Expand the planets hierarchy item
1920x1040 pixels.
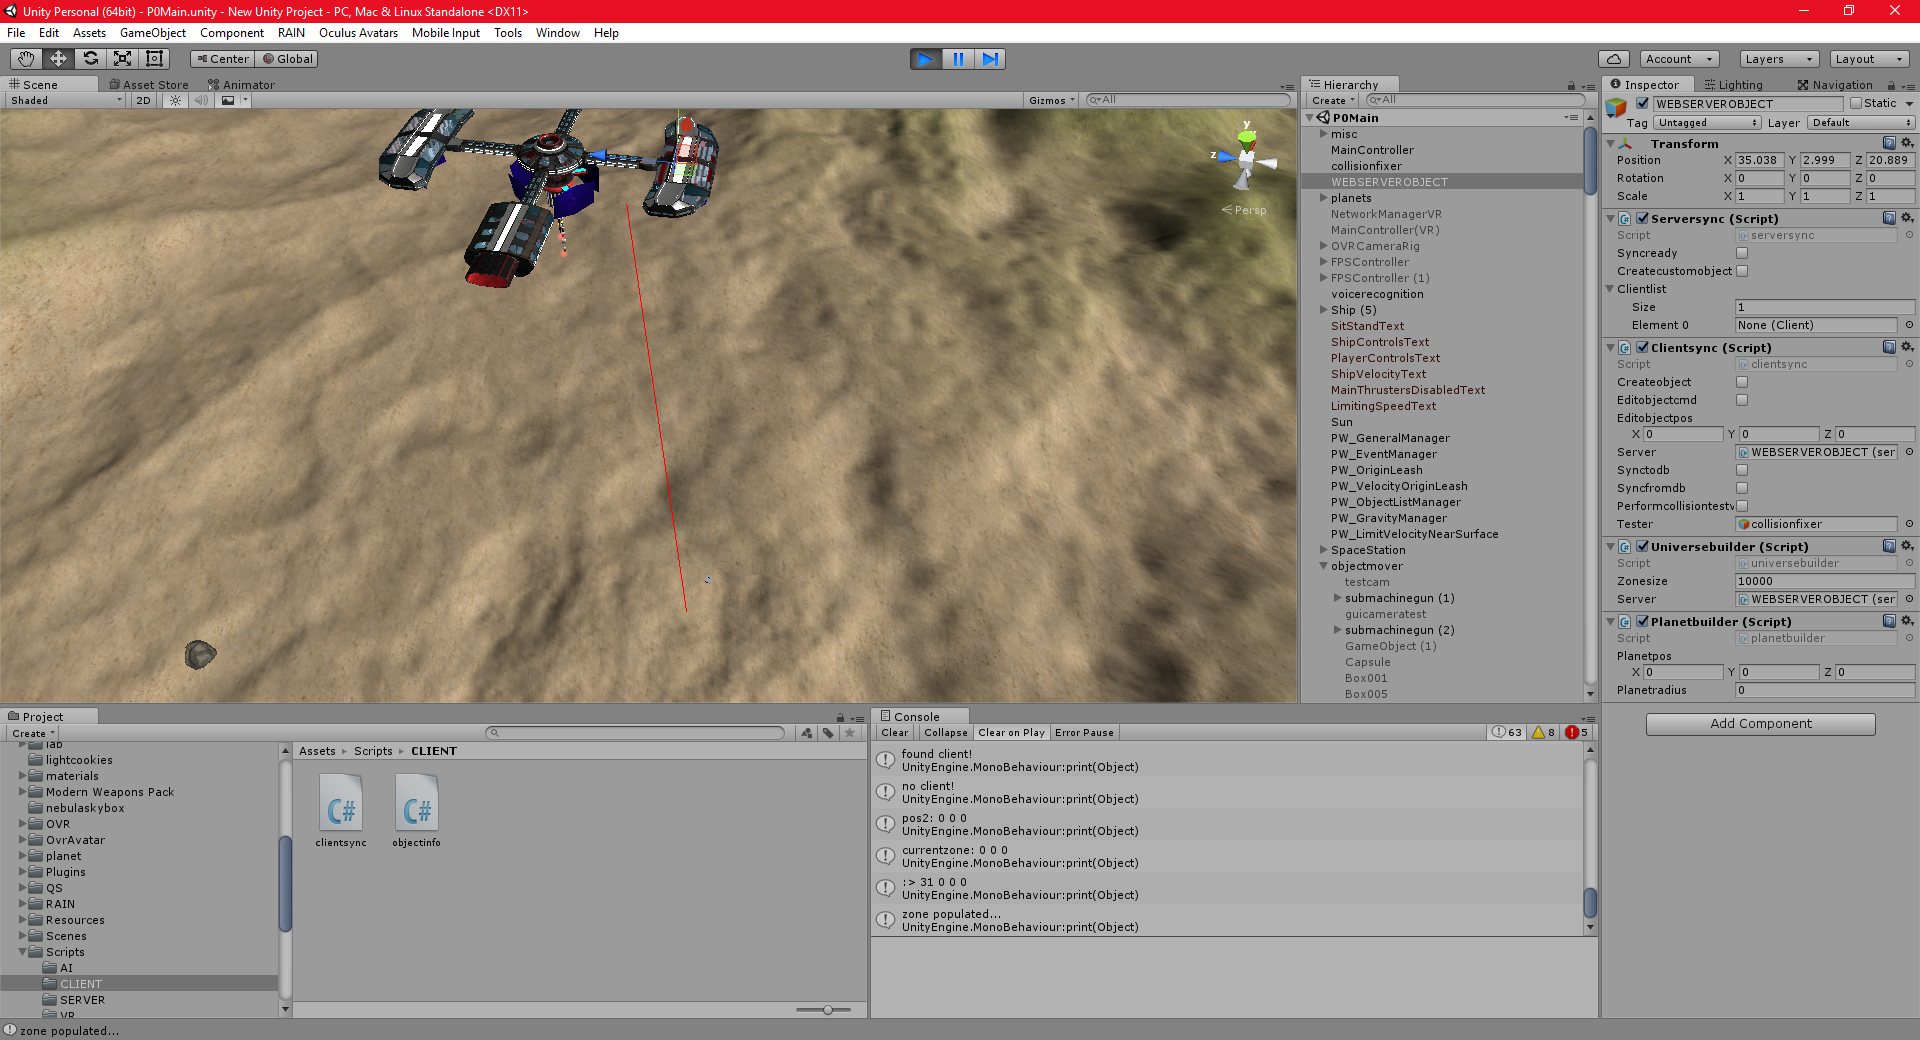click(1323, 198)
